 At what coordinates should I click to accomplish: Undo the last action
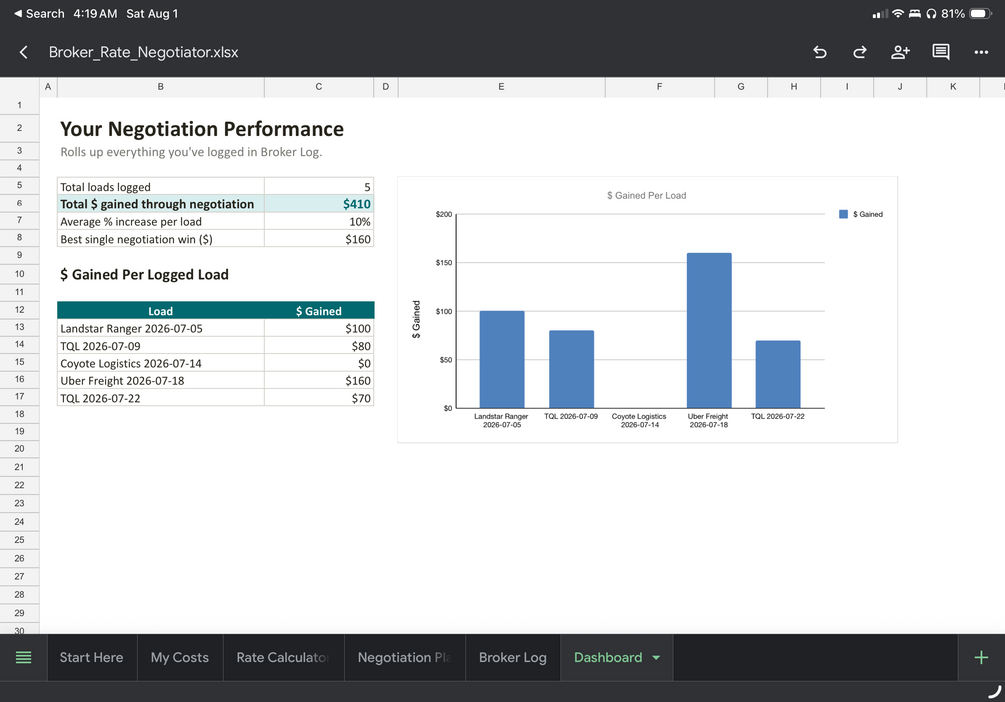[820, 52]
